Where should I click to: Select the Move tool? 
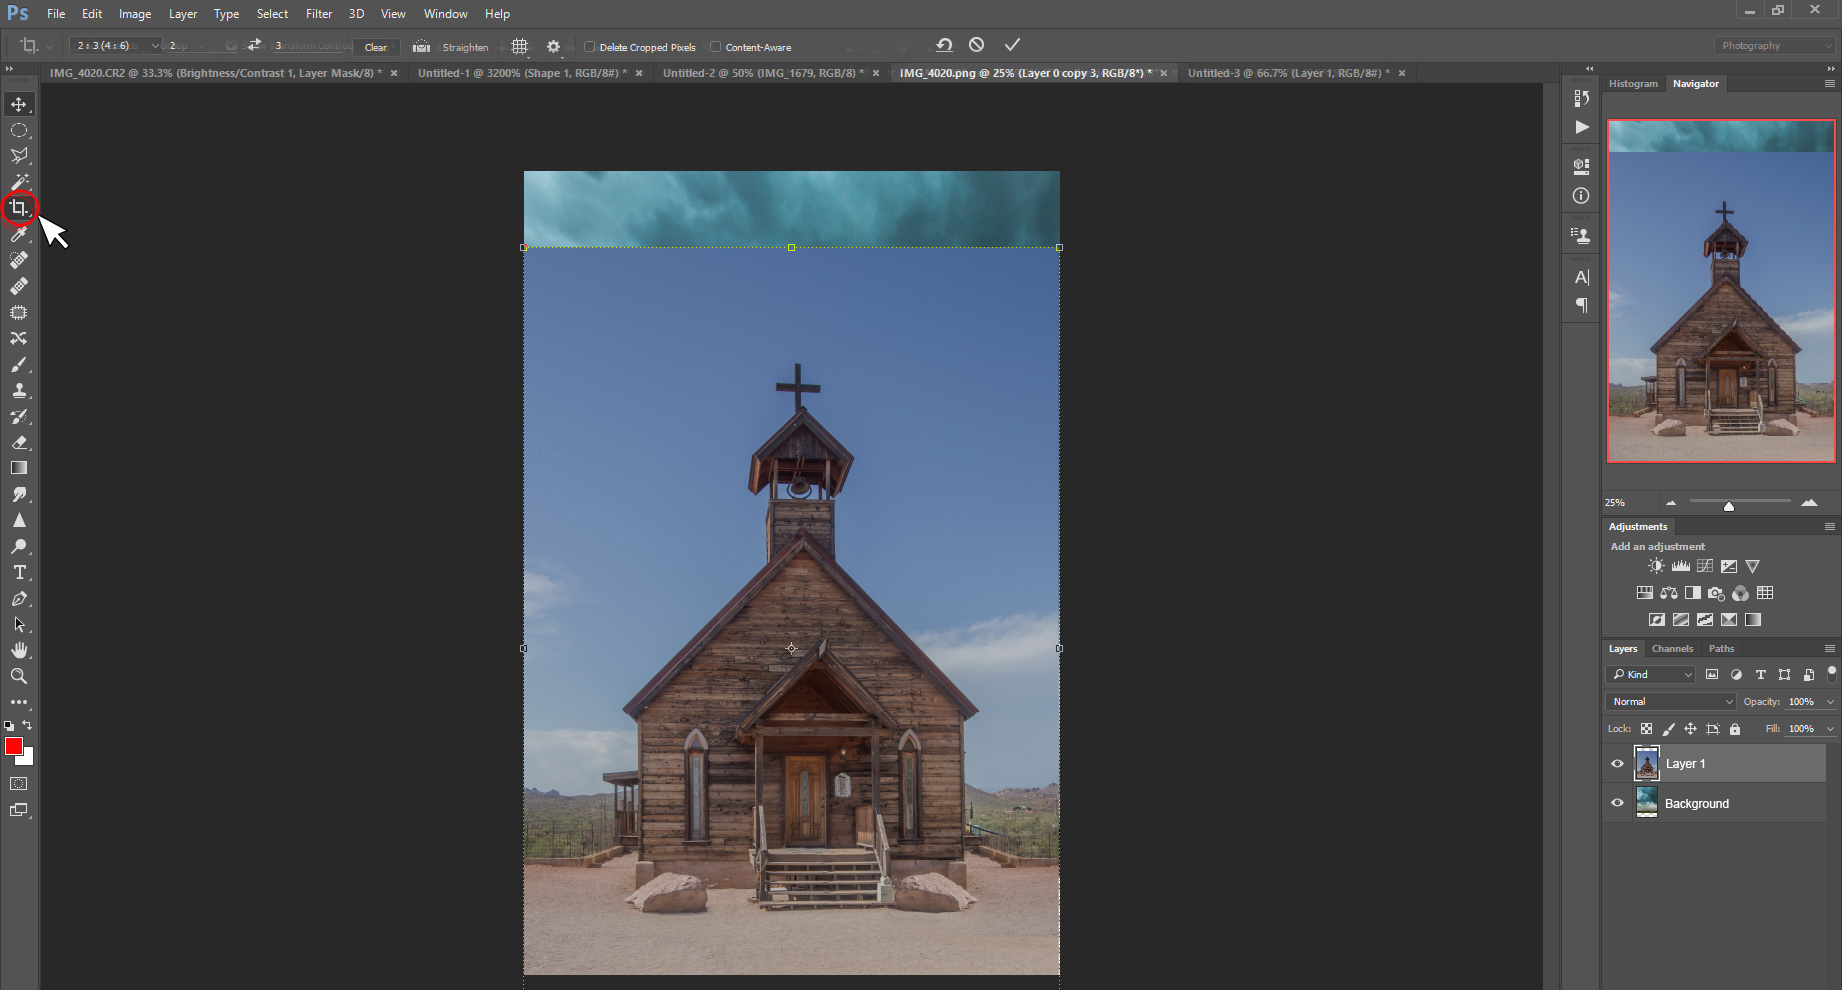click(19, 104)
